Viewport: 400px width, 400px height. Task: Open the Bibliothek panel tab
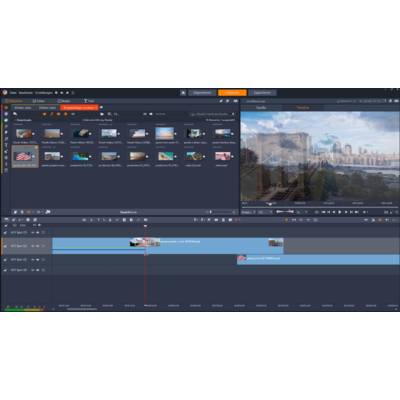coord(14,101)
